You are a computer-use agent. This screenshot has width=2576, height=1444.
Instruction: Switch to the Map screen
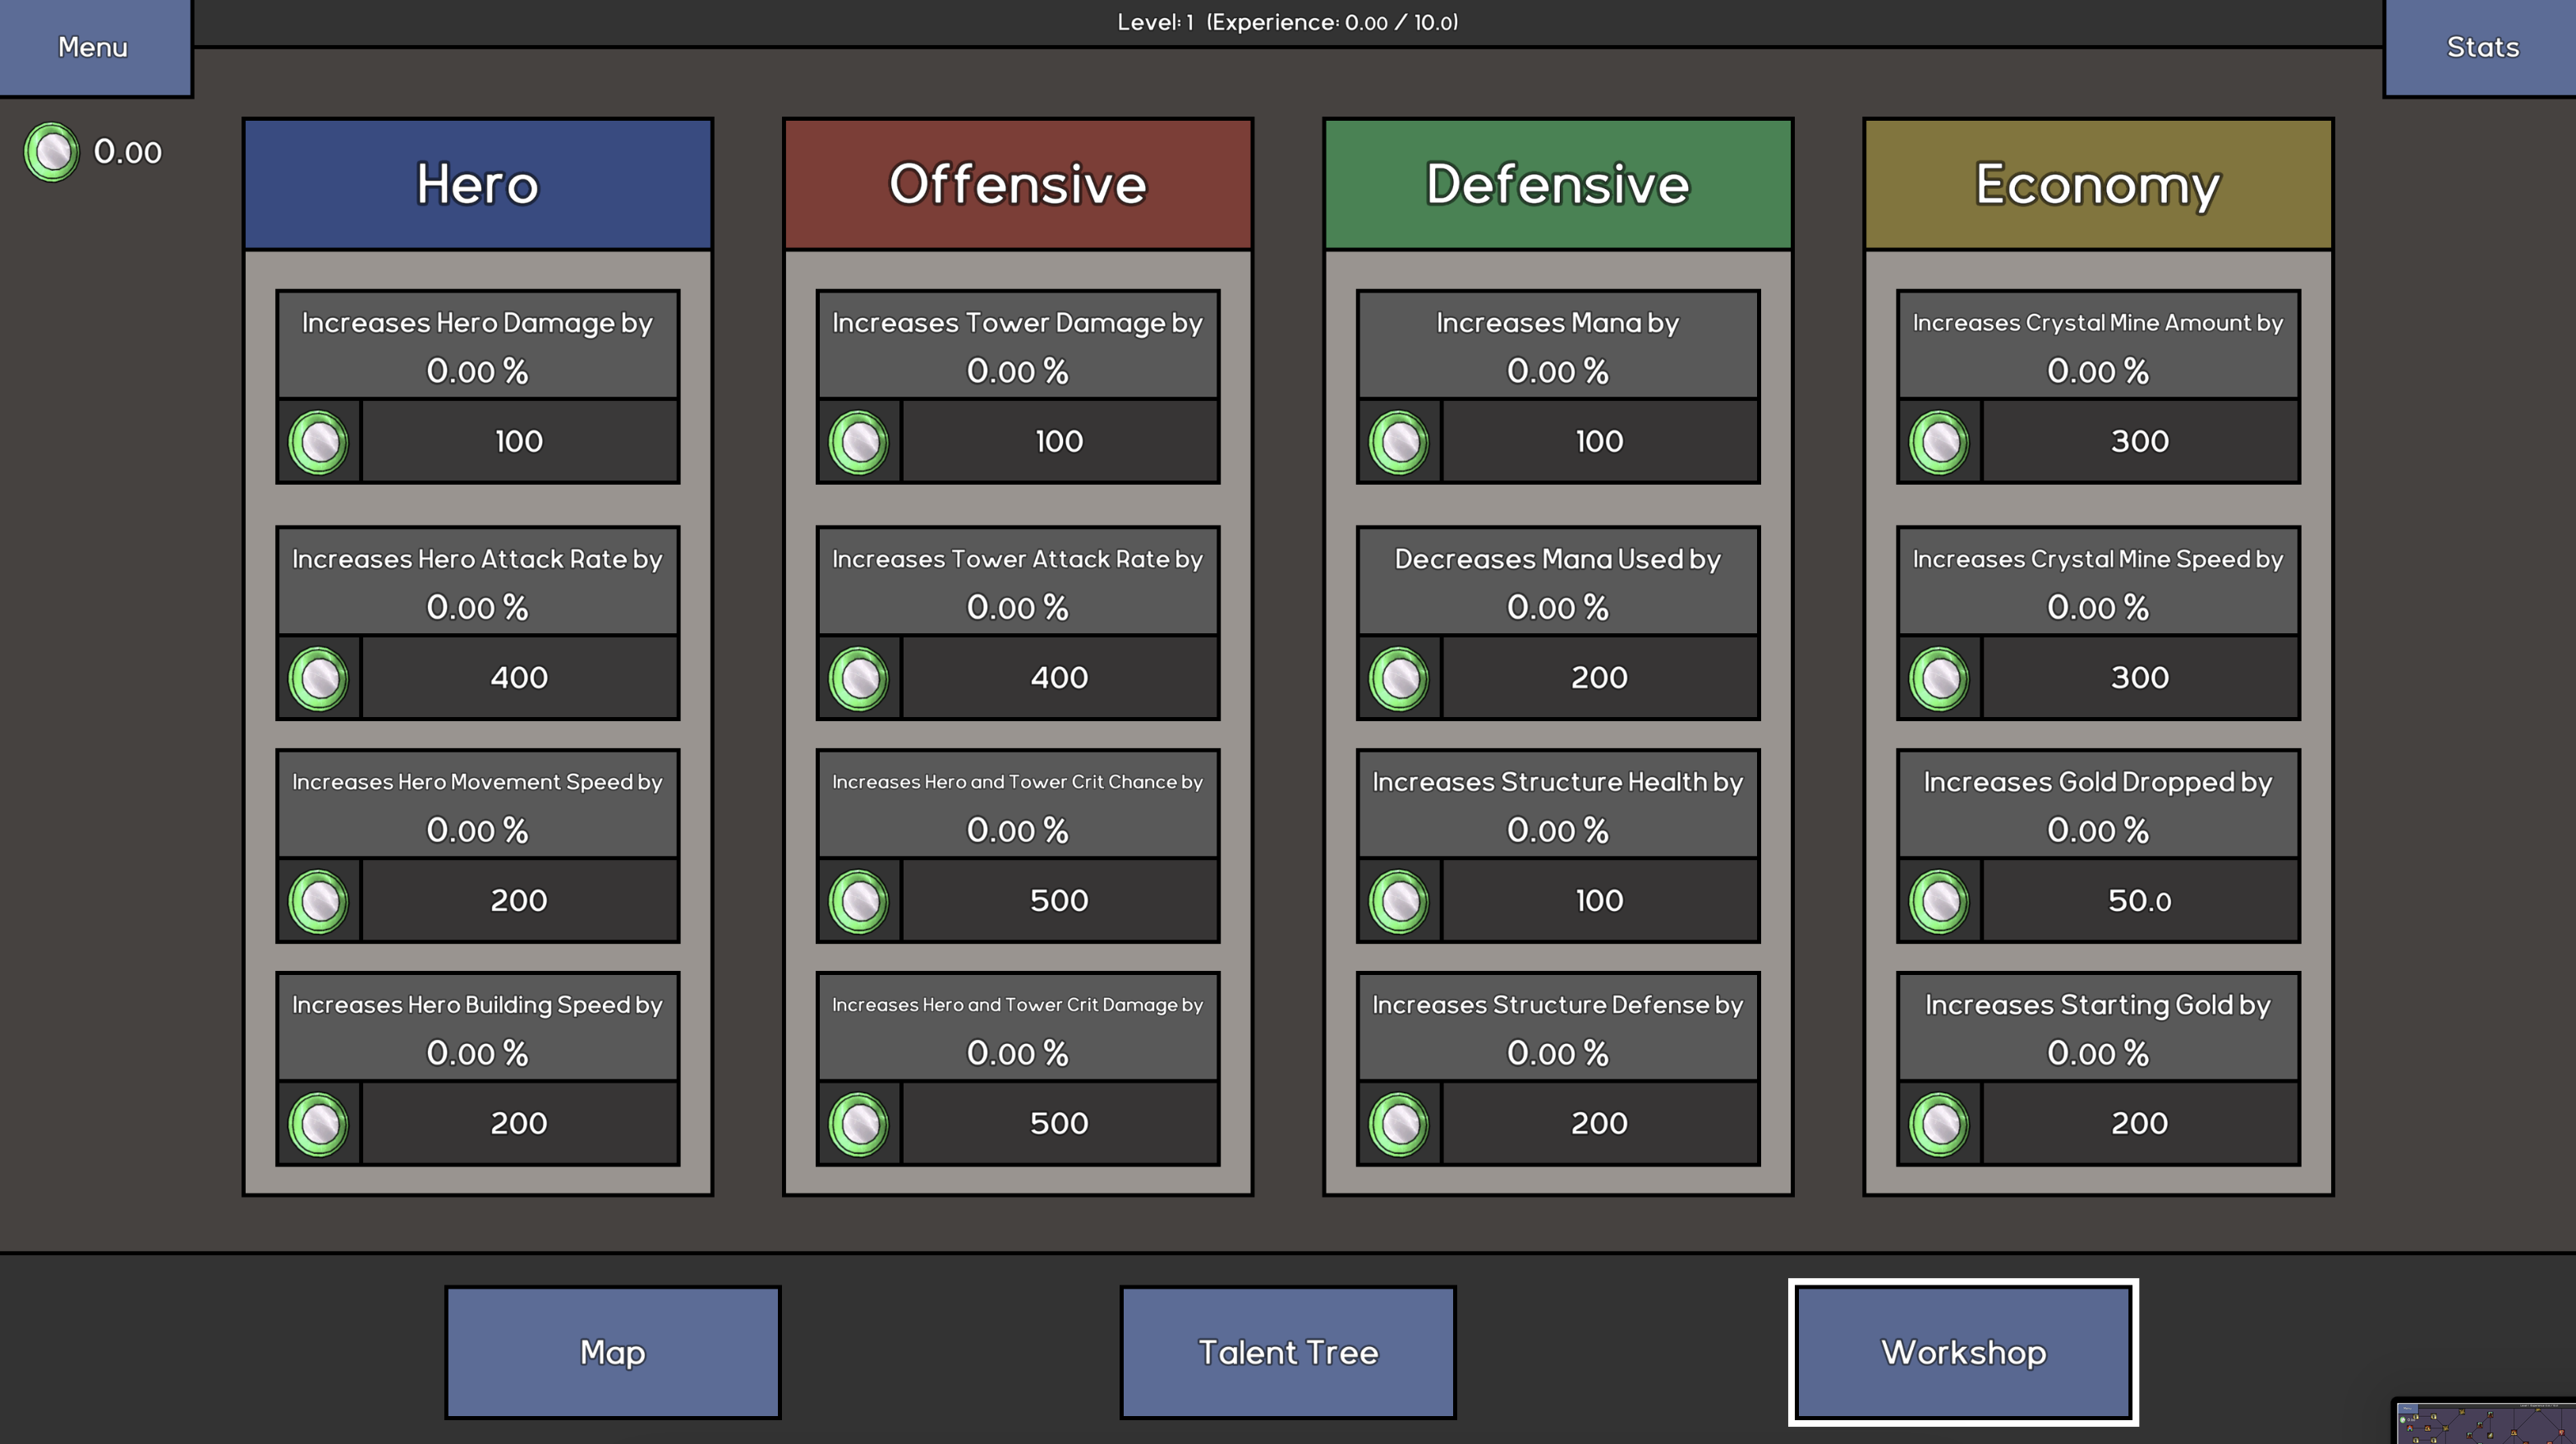(613, 1352)
